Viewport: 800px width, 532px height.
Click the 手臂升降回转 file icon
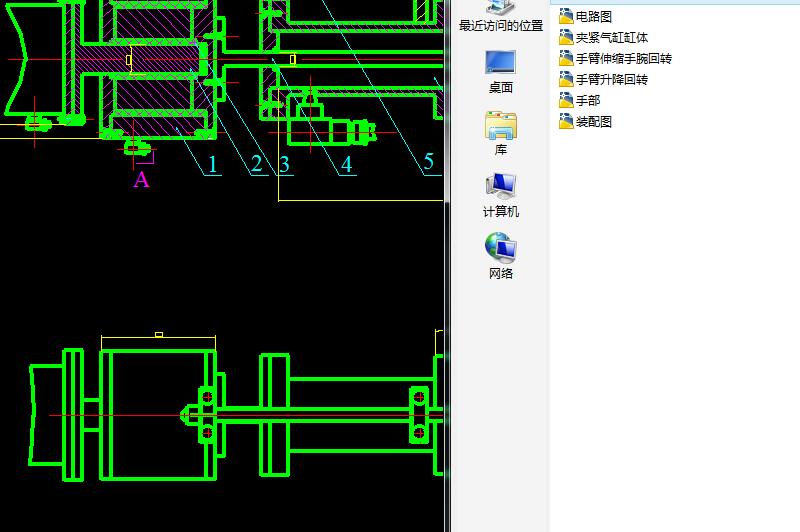click(566, 79)
